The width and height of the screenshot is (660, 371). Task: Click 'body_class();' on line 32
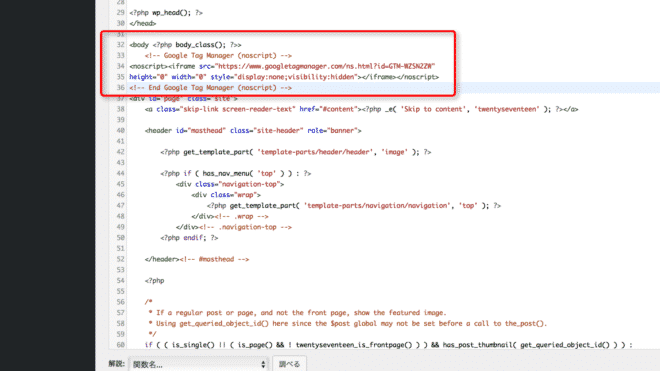pyautogui.click(x=201, y=45)
